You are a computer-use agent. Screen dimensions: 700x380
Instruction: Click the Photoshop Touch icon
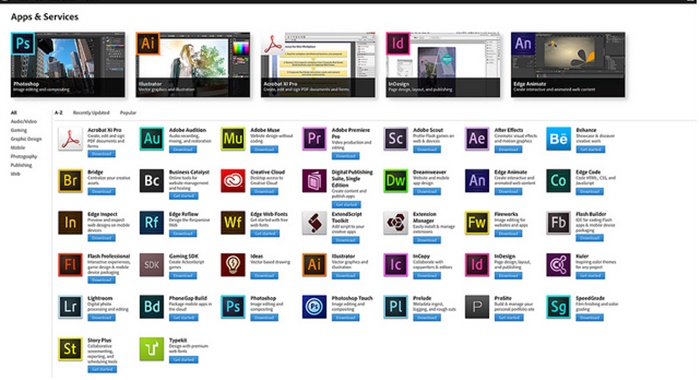(314, 307)
